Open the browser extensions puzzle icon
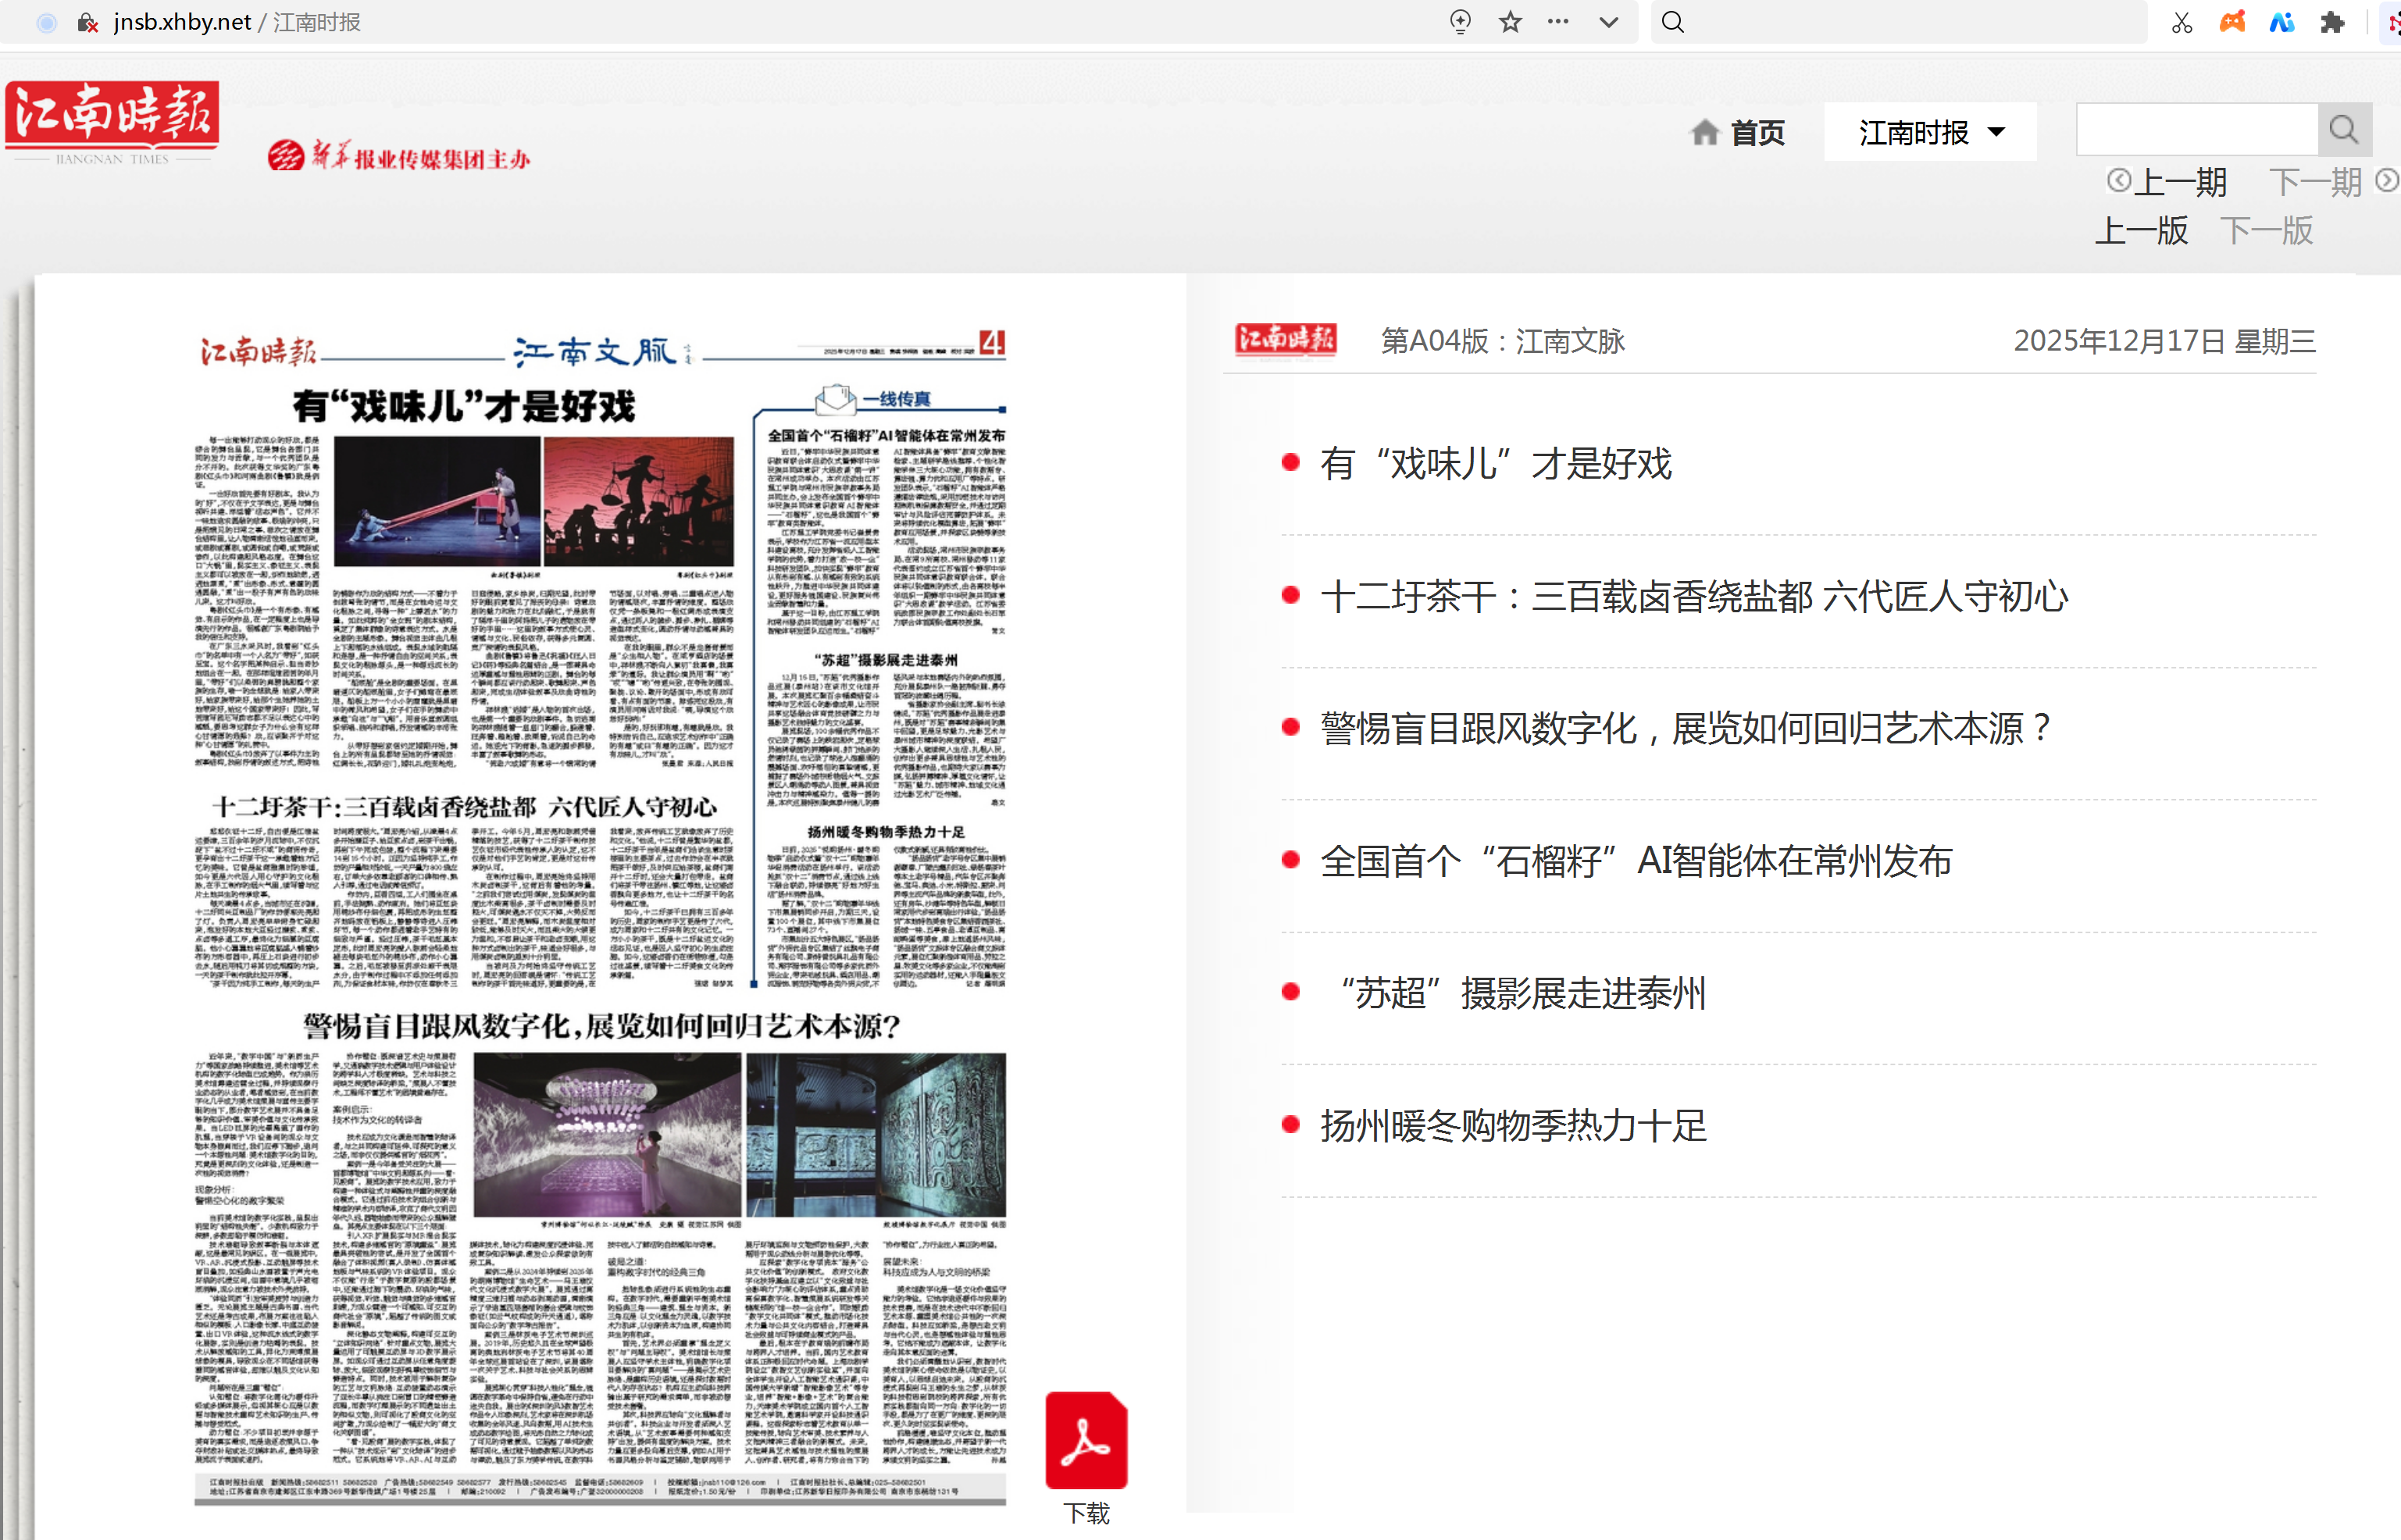The image size is (2401, 1540). click(2332, 22)
